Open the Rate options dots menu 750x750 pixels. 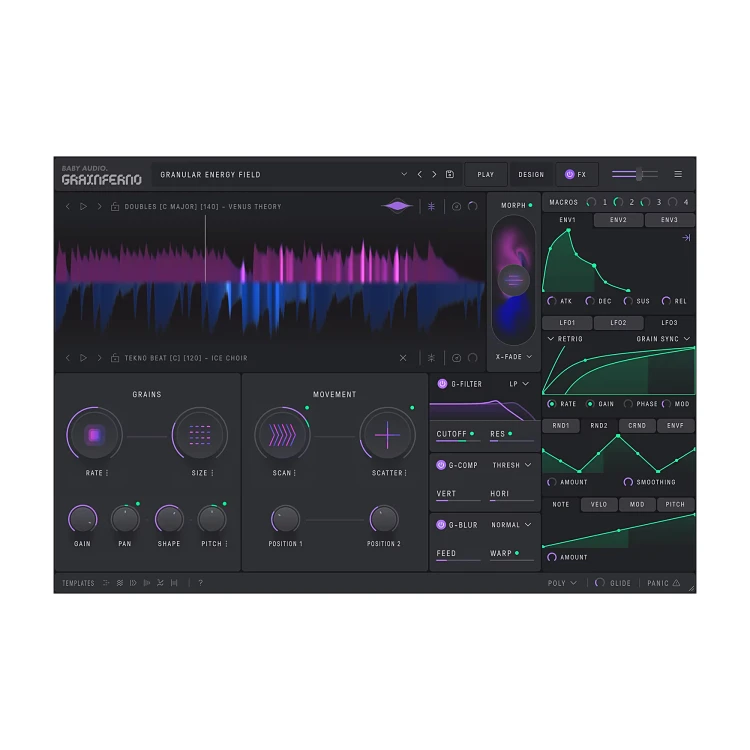[107, 473]
